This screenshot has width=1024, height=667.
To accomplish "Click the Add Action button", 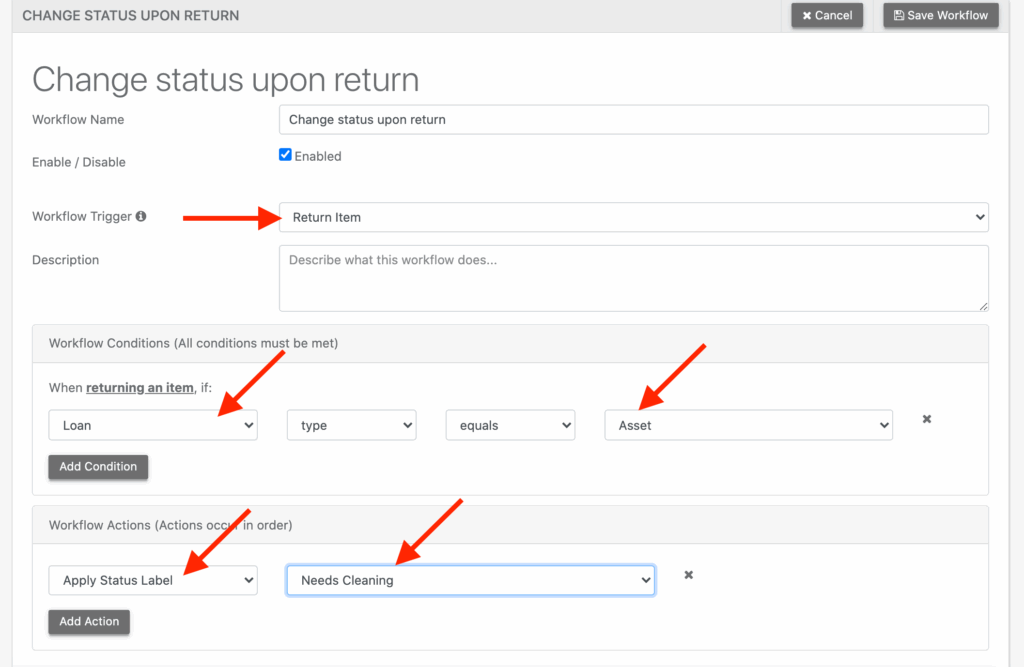I will [89, 621].
